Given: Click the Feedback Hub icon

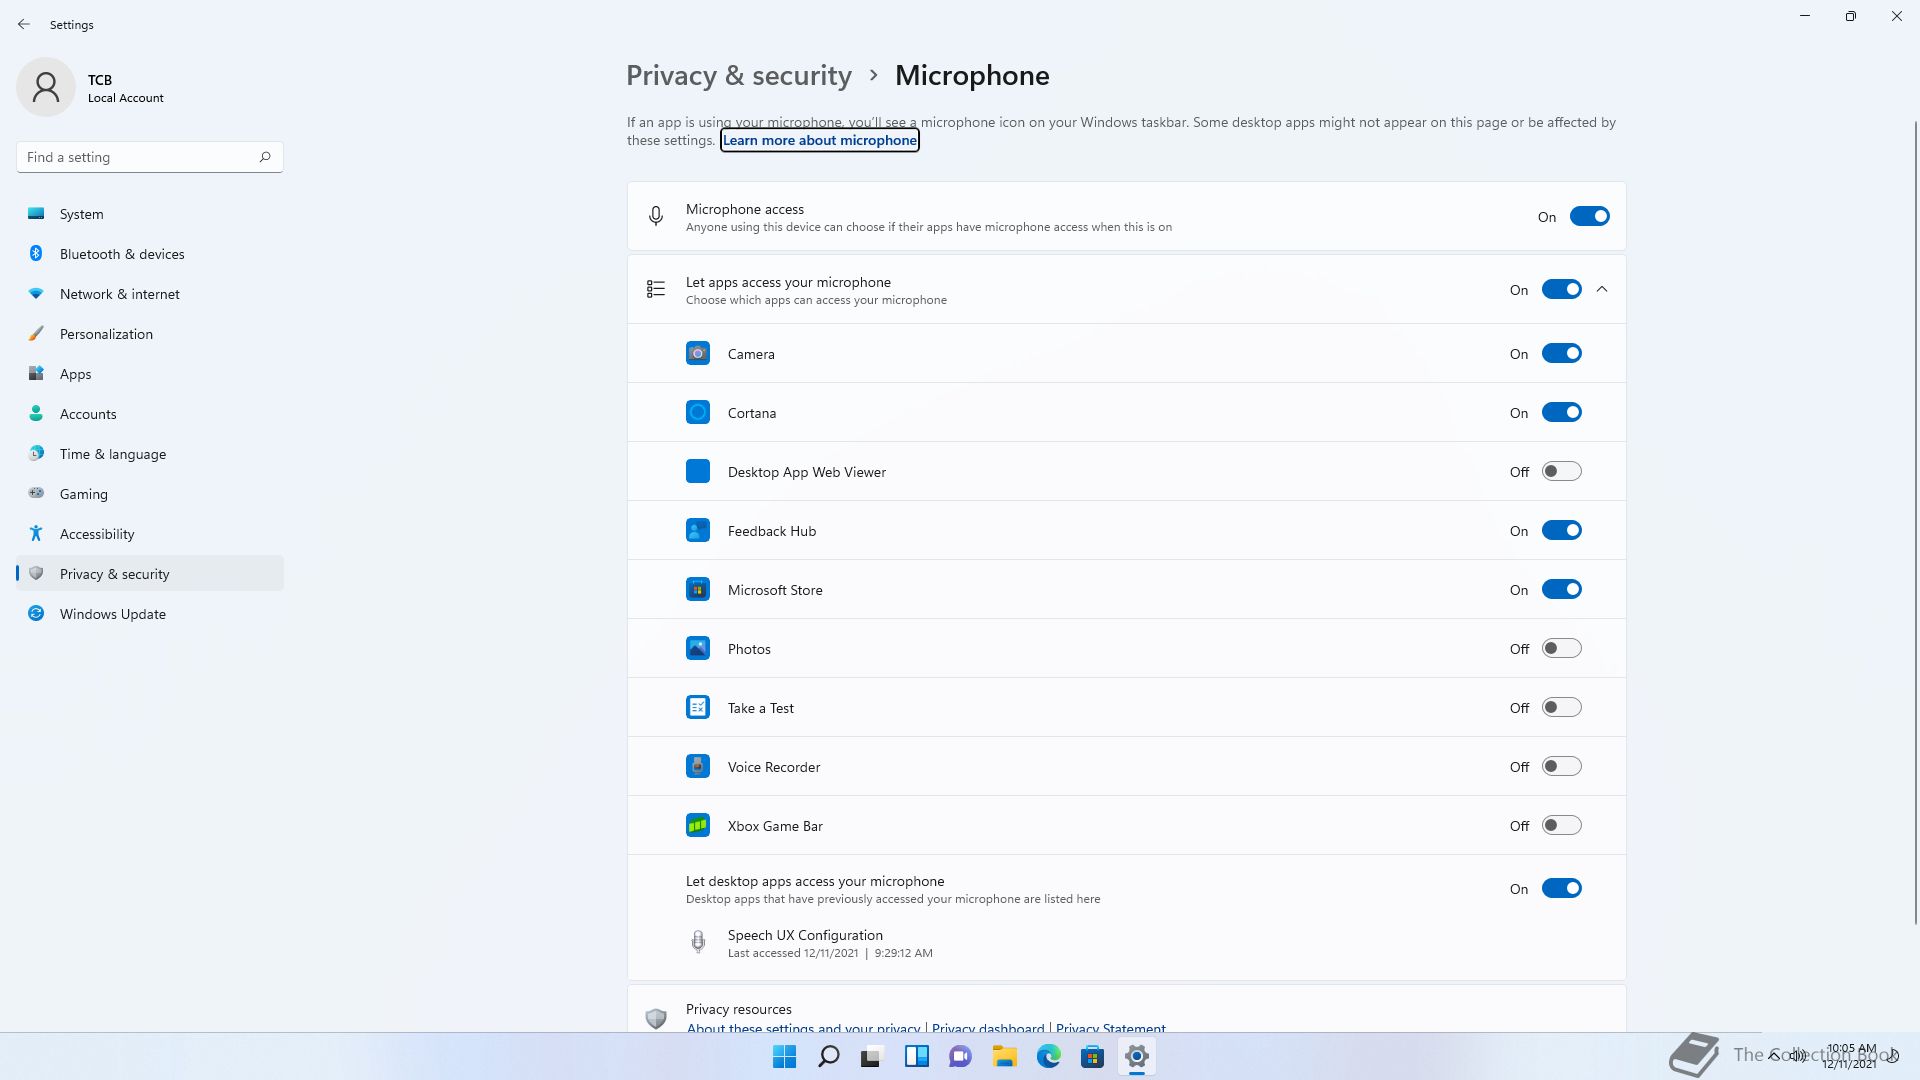Looking at the screenshot, I should pos(698,530).
